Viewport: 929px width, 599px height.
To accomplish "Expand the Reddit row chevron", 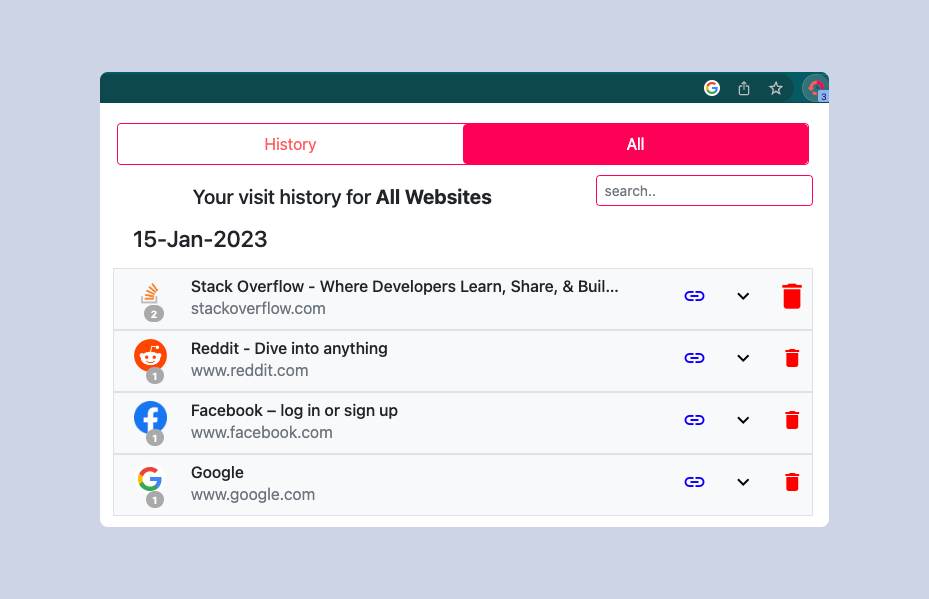I will coord(743,358).
